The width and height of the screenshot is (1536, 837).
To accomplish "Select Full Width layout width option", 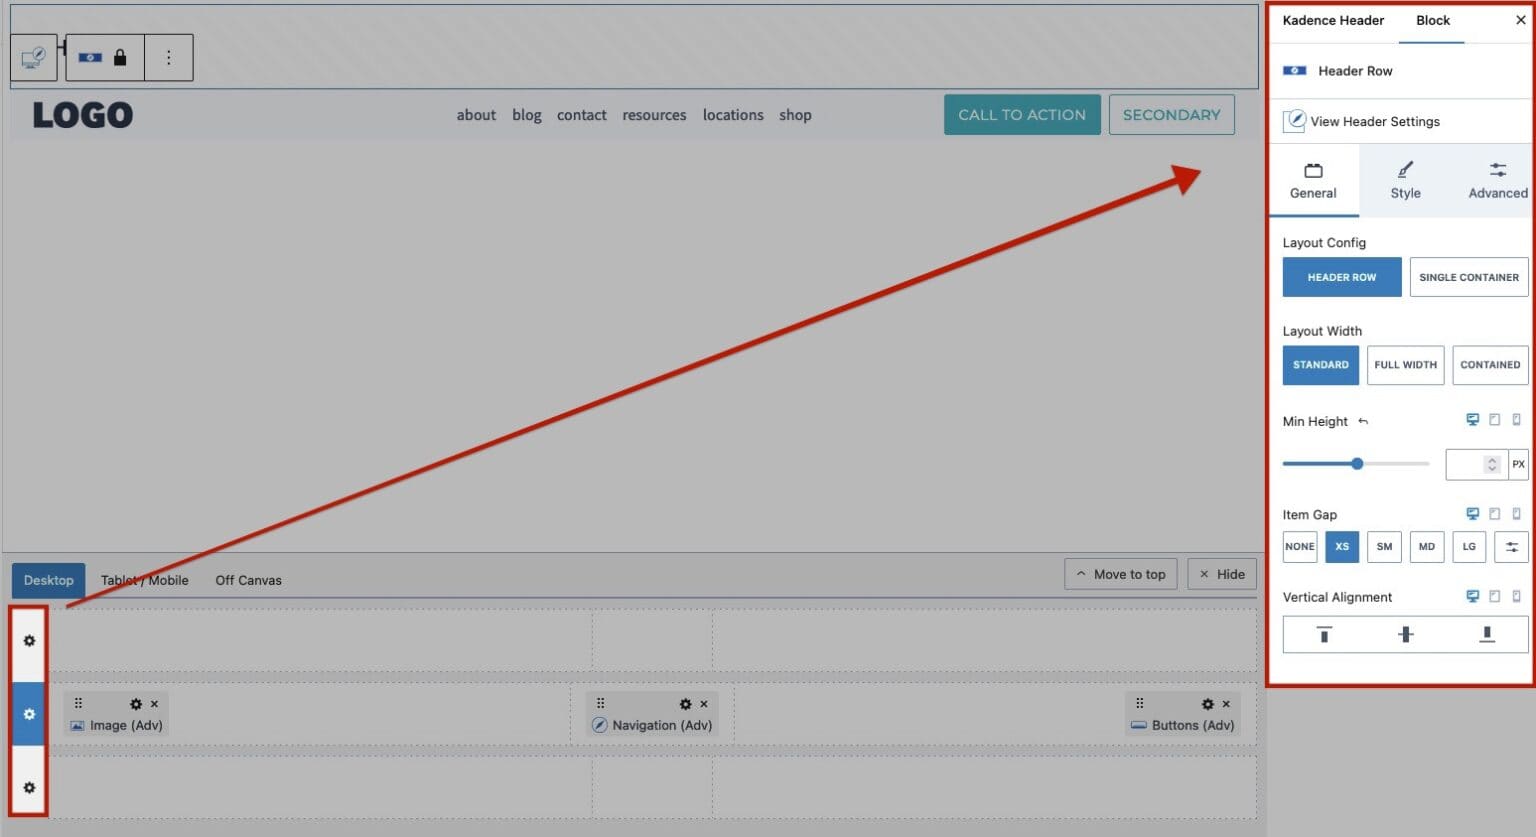I will [x=1405, y=365].
